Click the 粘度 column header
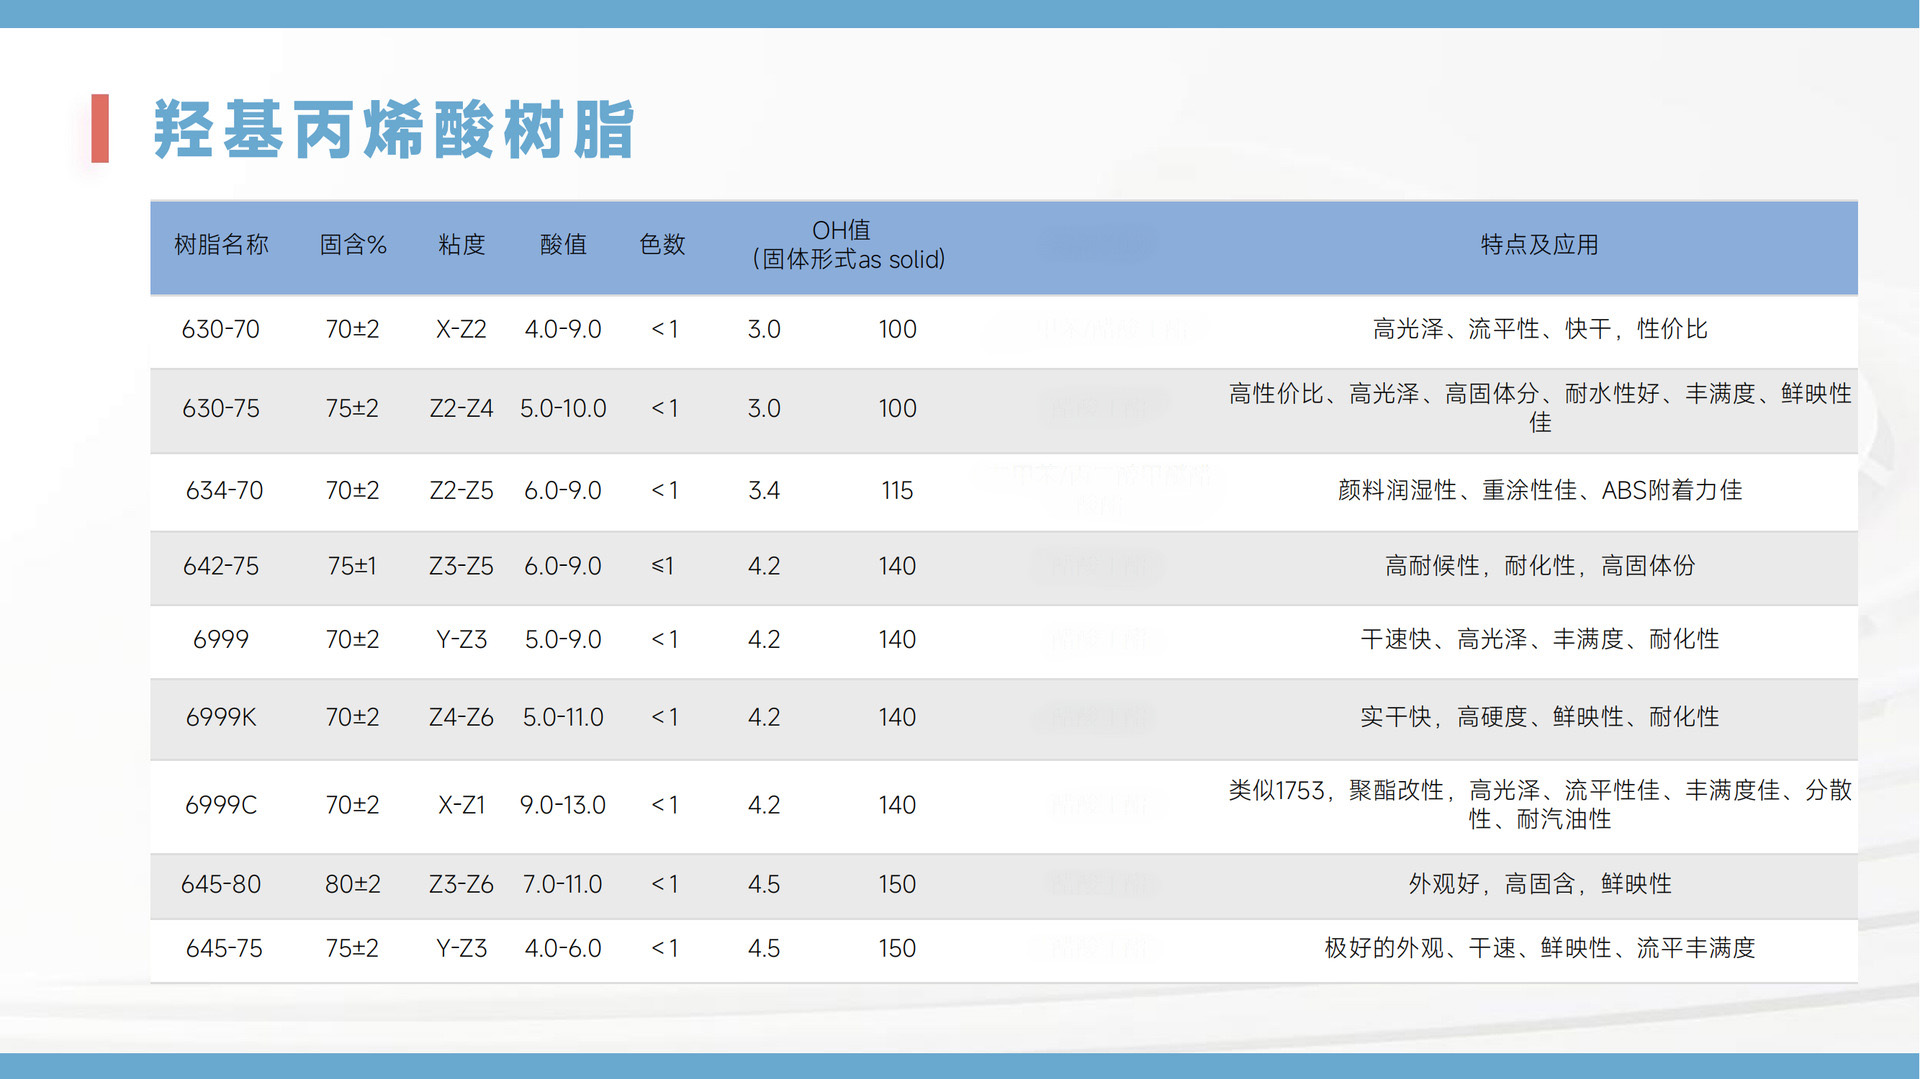1920x1079 pixels. 461,245
